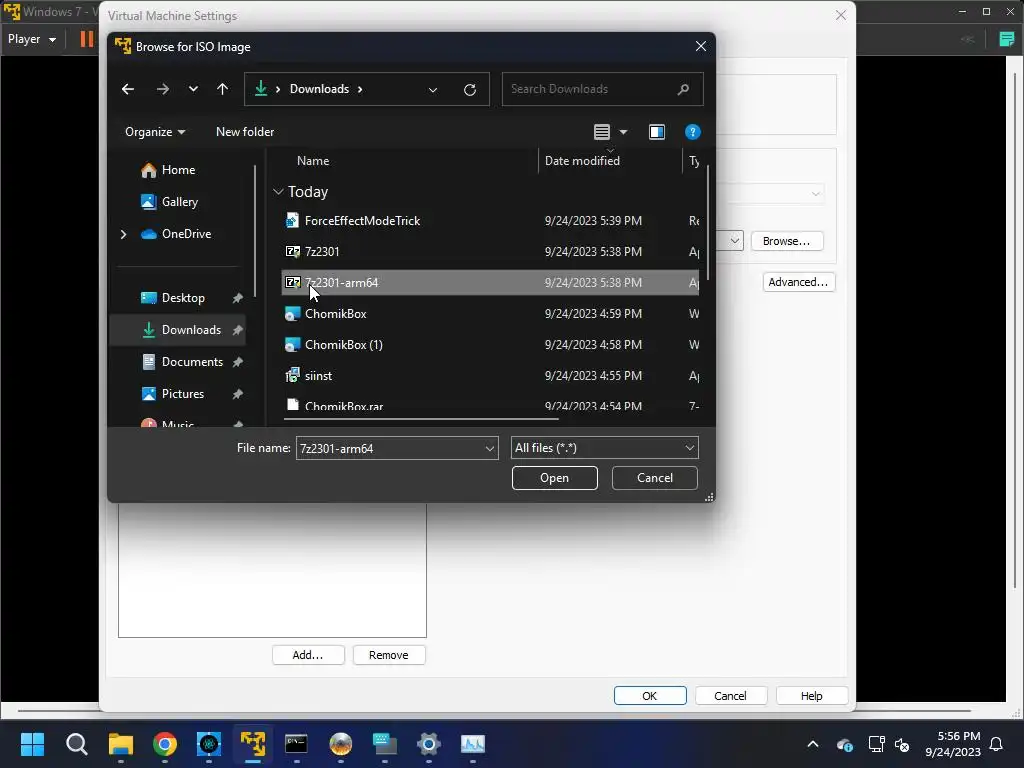The image size is (1024, 768).
Task: Collapse the Today group
Action: (x=278, y=191)
